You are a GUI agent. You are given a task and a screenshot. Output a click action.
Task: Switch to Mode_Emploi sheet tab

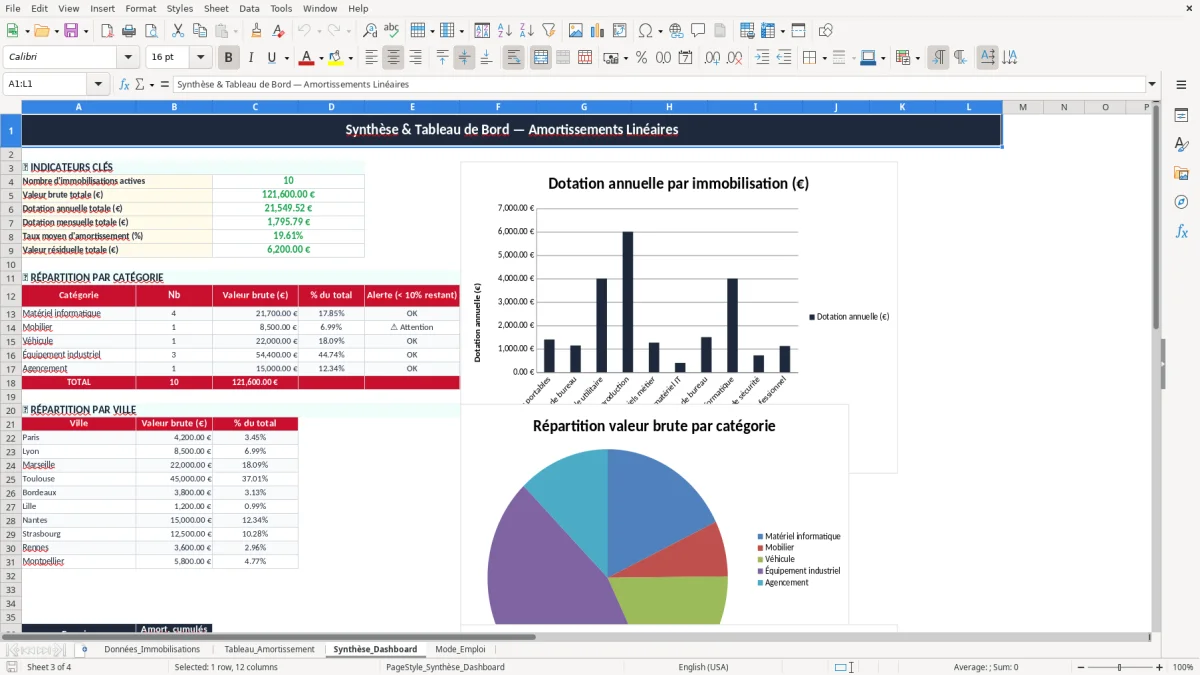pyautogui.click(x=460, y=649)
